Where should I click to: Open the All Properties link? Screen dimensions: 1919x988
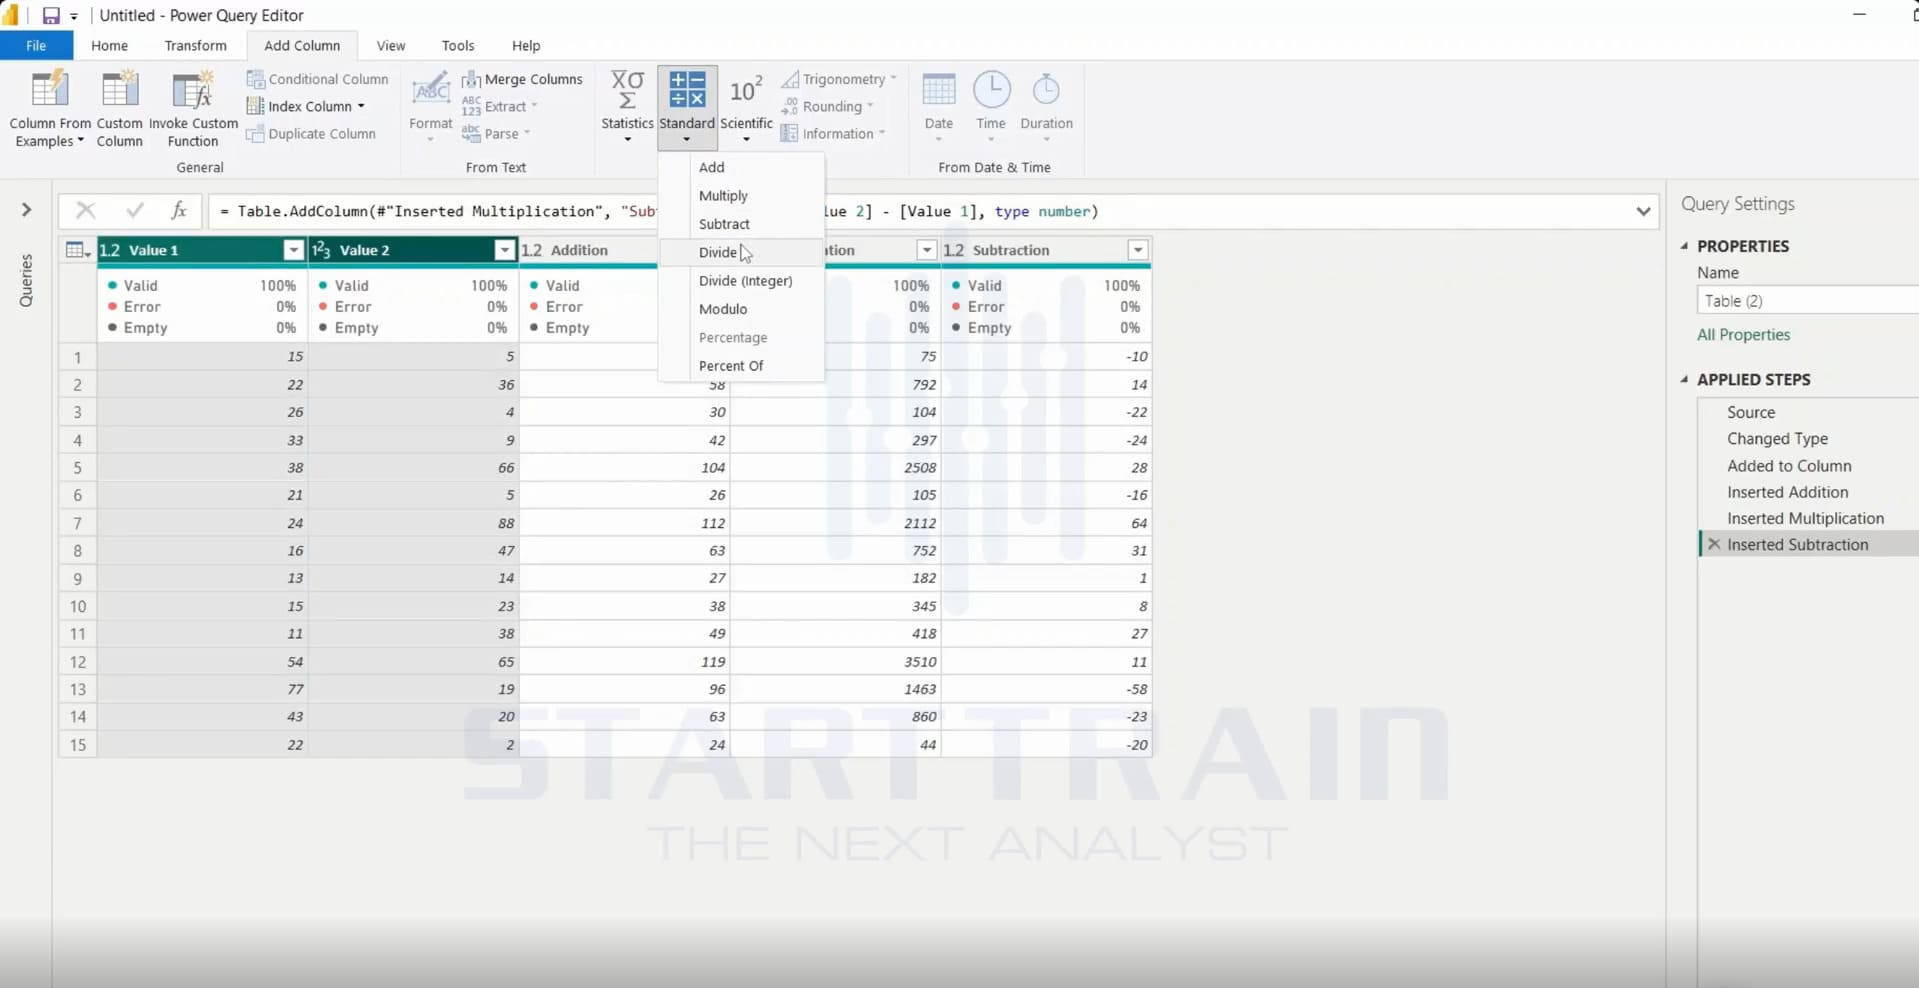point(1743,335)
